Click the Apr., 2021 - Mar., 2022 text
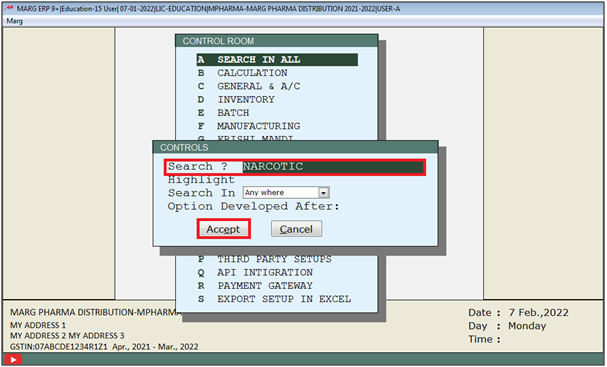607x367 pixels. [x=155, y=346]
